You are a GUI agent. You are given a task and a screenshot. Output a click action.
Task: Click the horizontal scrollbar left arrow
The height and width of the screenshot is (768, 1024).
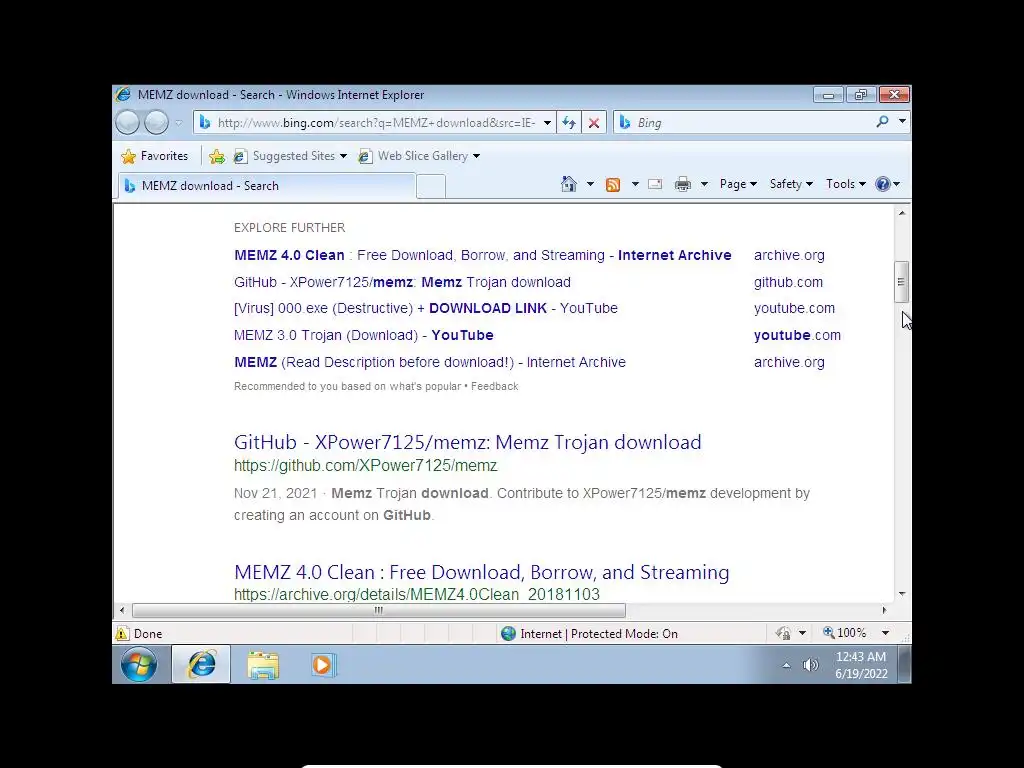122,611
